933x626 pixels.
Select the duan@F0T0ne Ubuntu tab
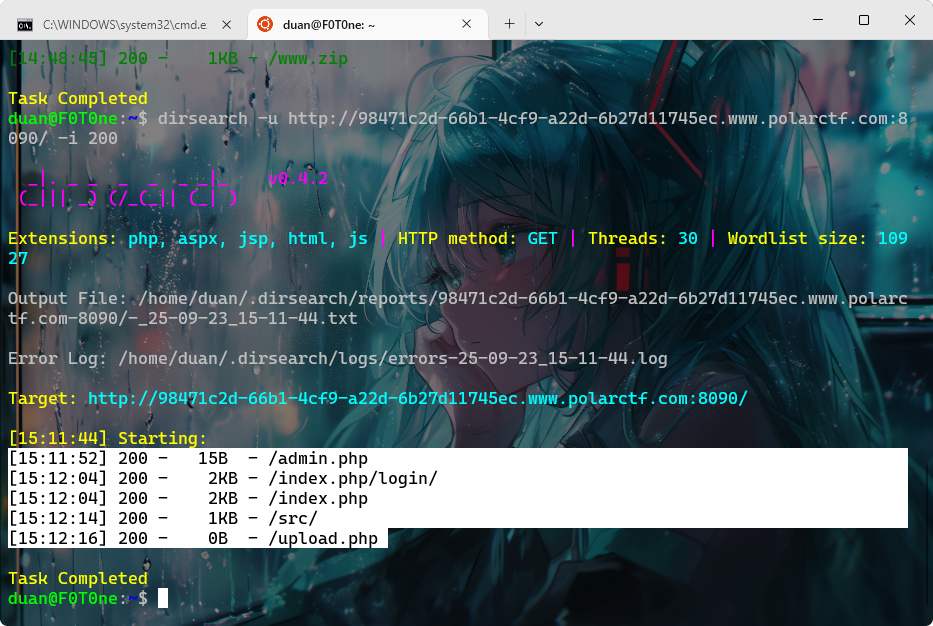coord(367,24)
